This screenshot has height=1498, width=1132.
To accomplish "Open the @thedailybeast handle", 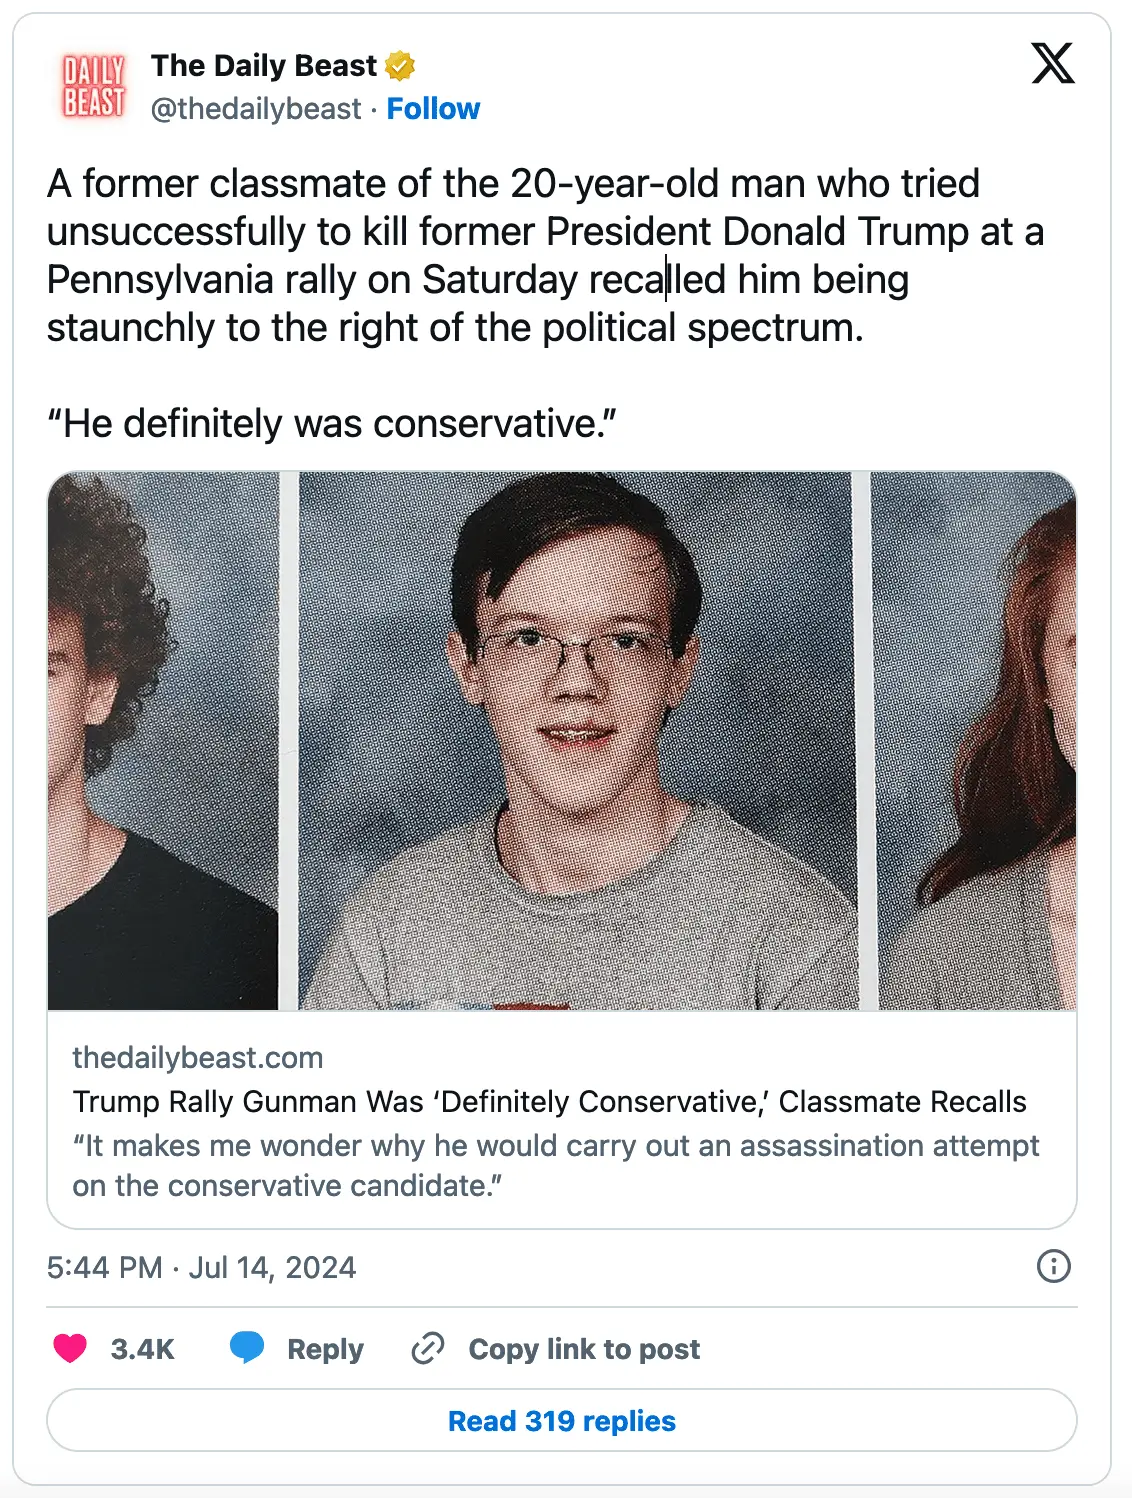I will (x=256, y=109).
